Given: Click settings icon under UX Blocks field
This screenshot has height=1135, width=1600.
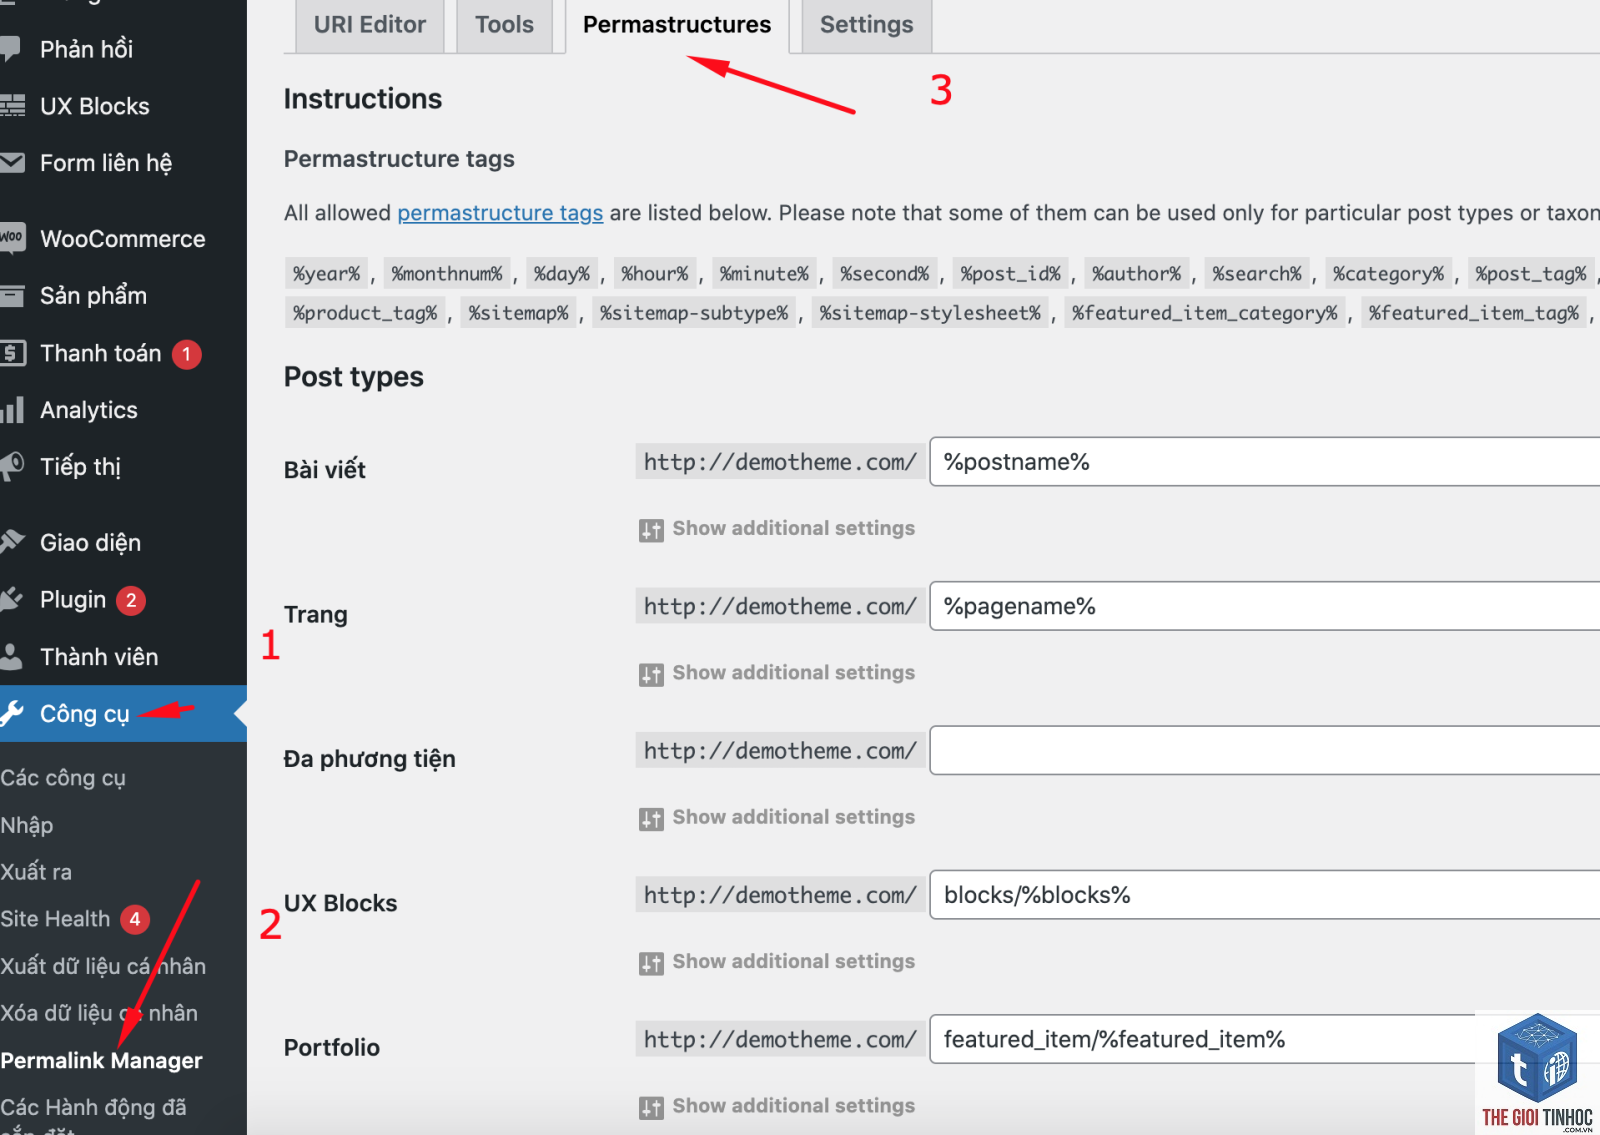Looking at the screenshot, I should pyautogui.click(x=651, y=964).
